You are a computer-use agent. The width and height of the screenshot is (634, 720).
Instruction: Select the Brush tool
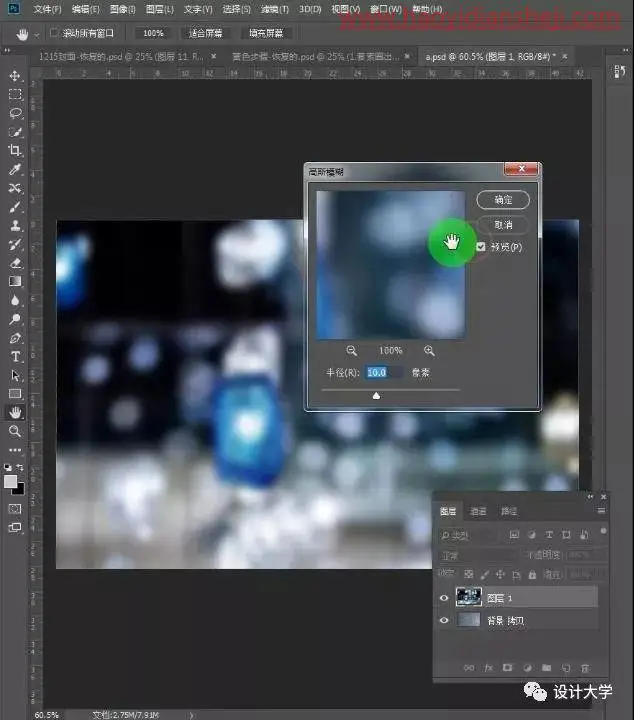15,207
